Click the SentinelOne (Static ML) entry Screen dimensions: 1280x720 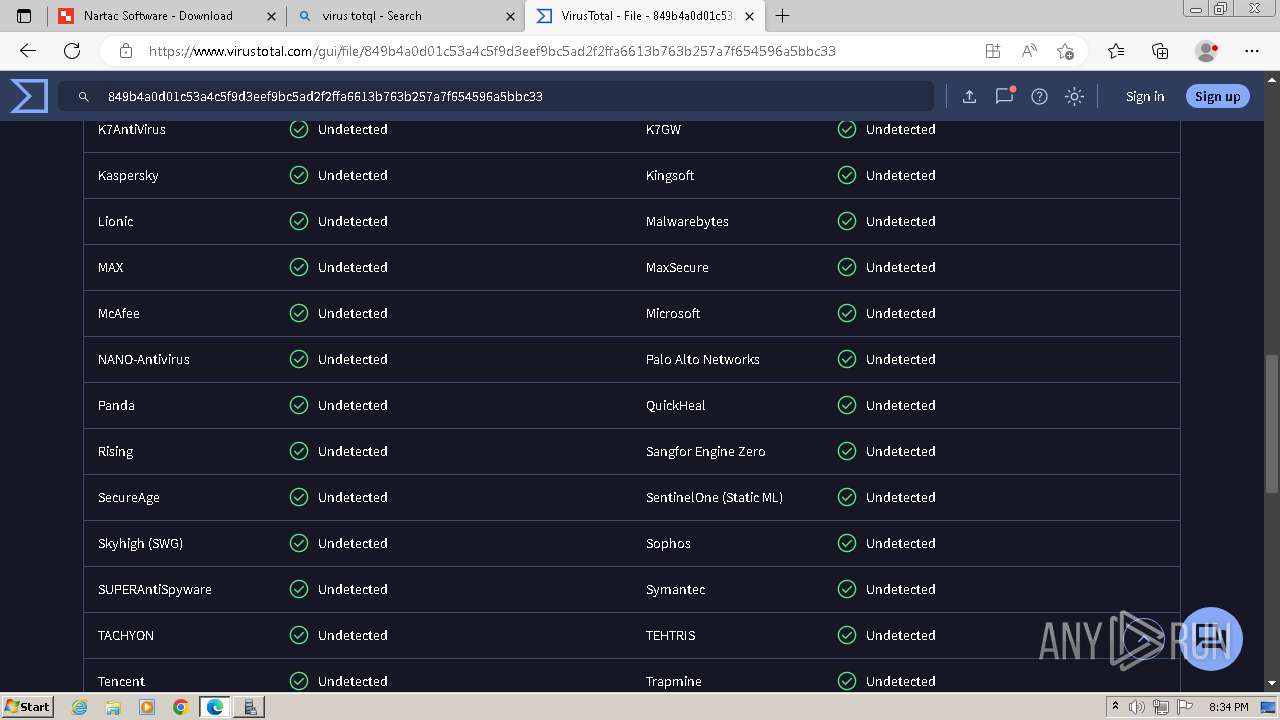point(714,497)
